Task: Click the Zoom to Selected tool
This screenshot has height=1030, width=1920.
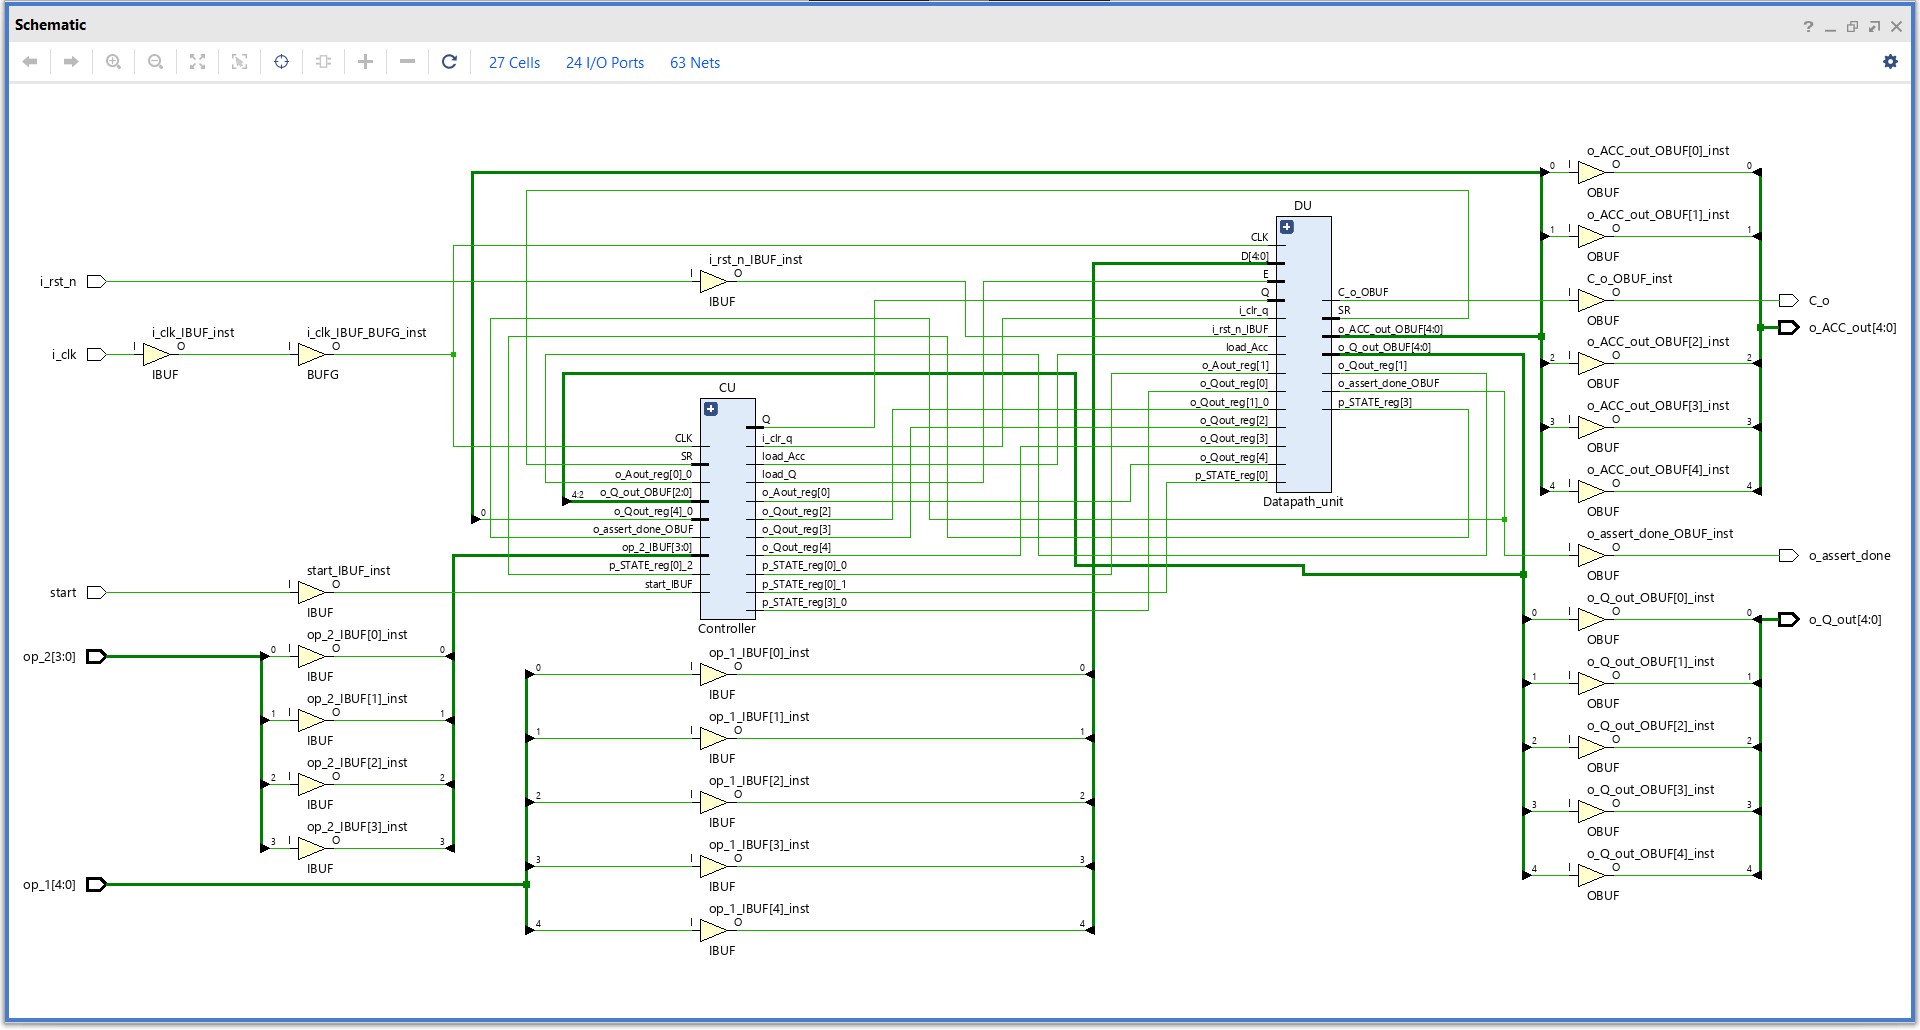Action: [x=239, y=61]
